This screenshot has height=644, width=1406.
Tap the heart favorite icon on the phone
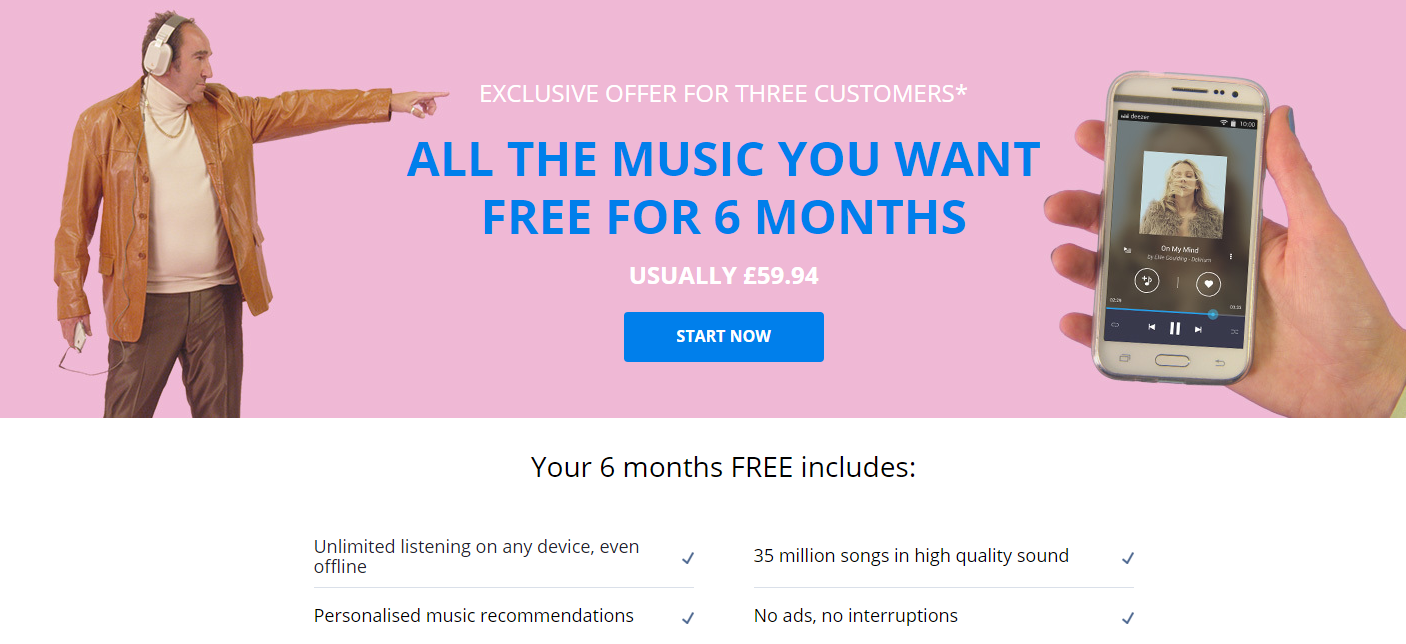pos(1209,284)
